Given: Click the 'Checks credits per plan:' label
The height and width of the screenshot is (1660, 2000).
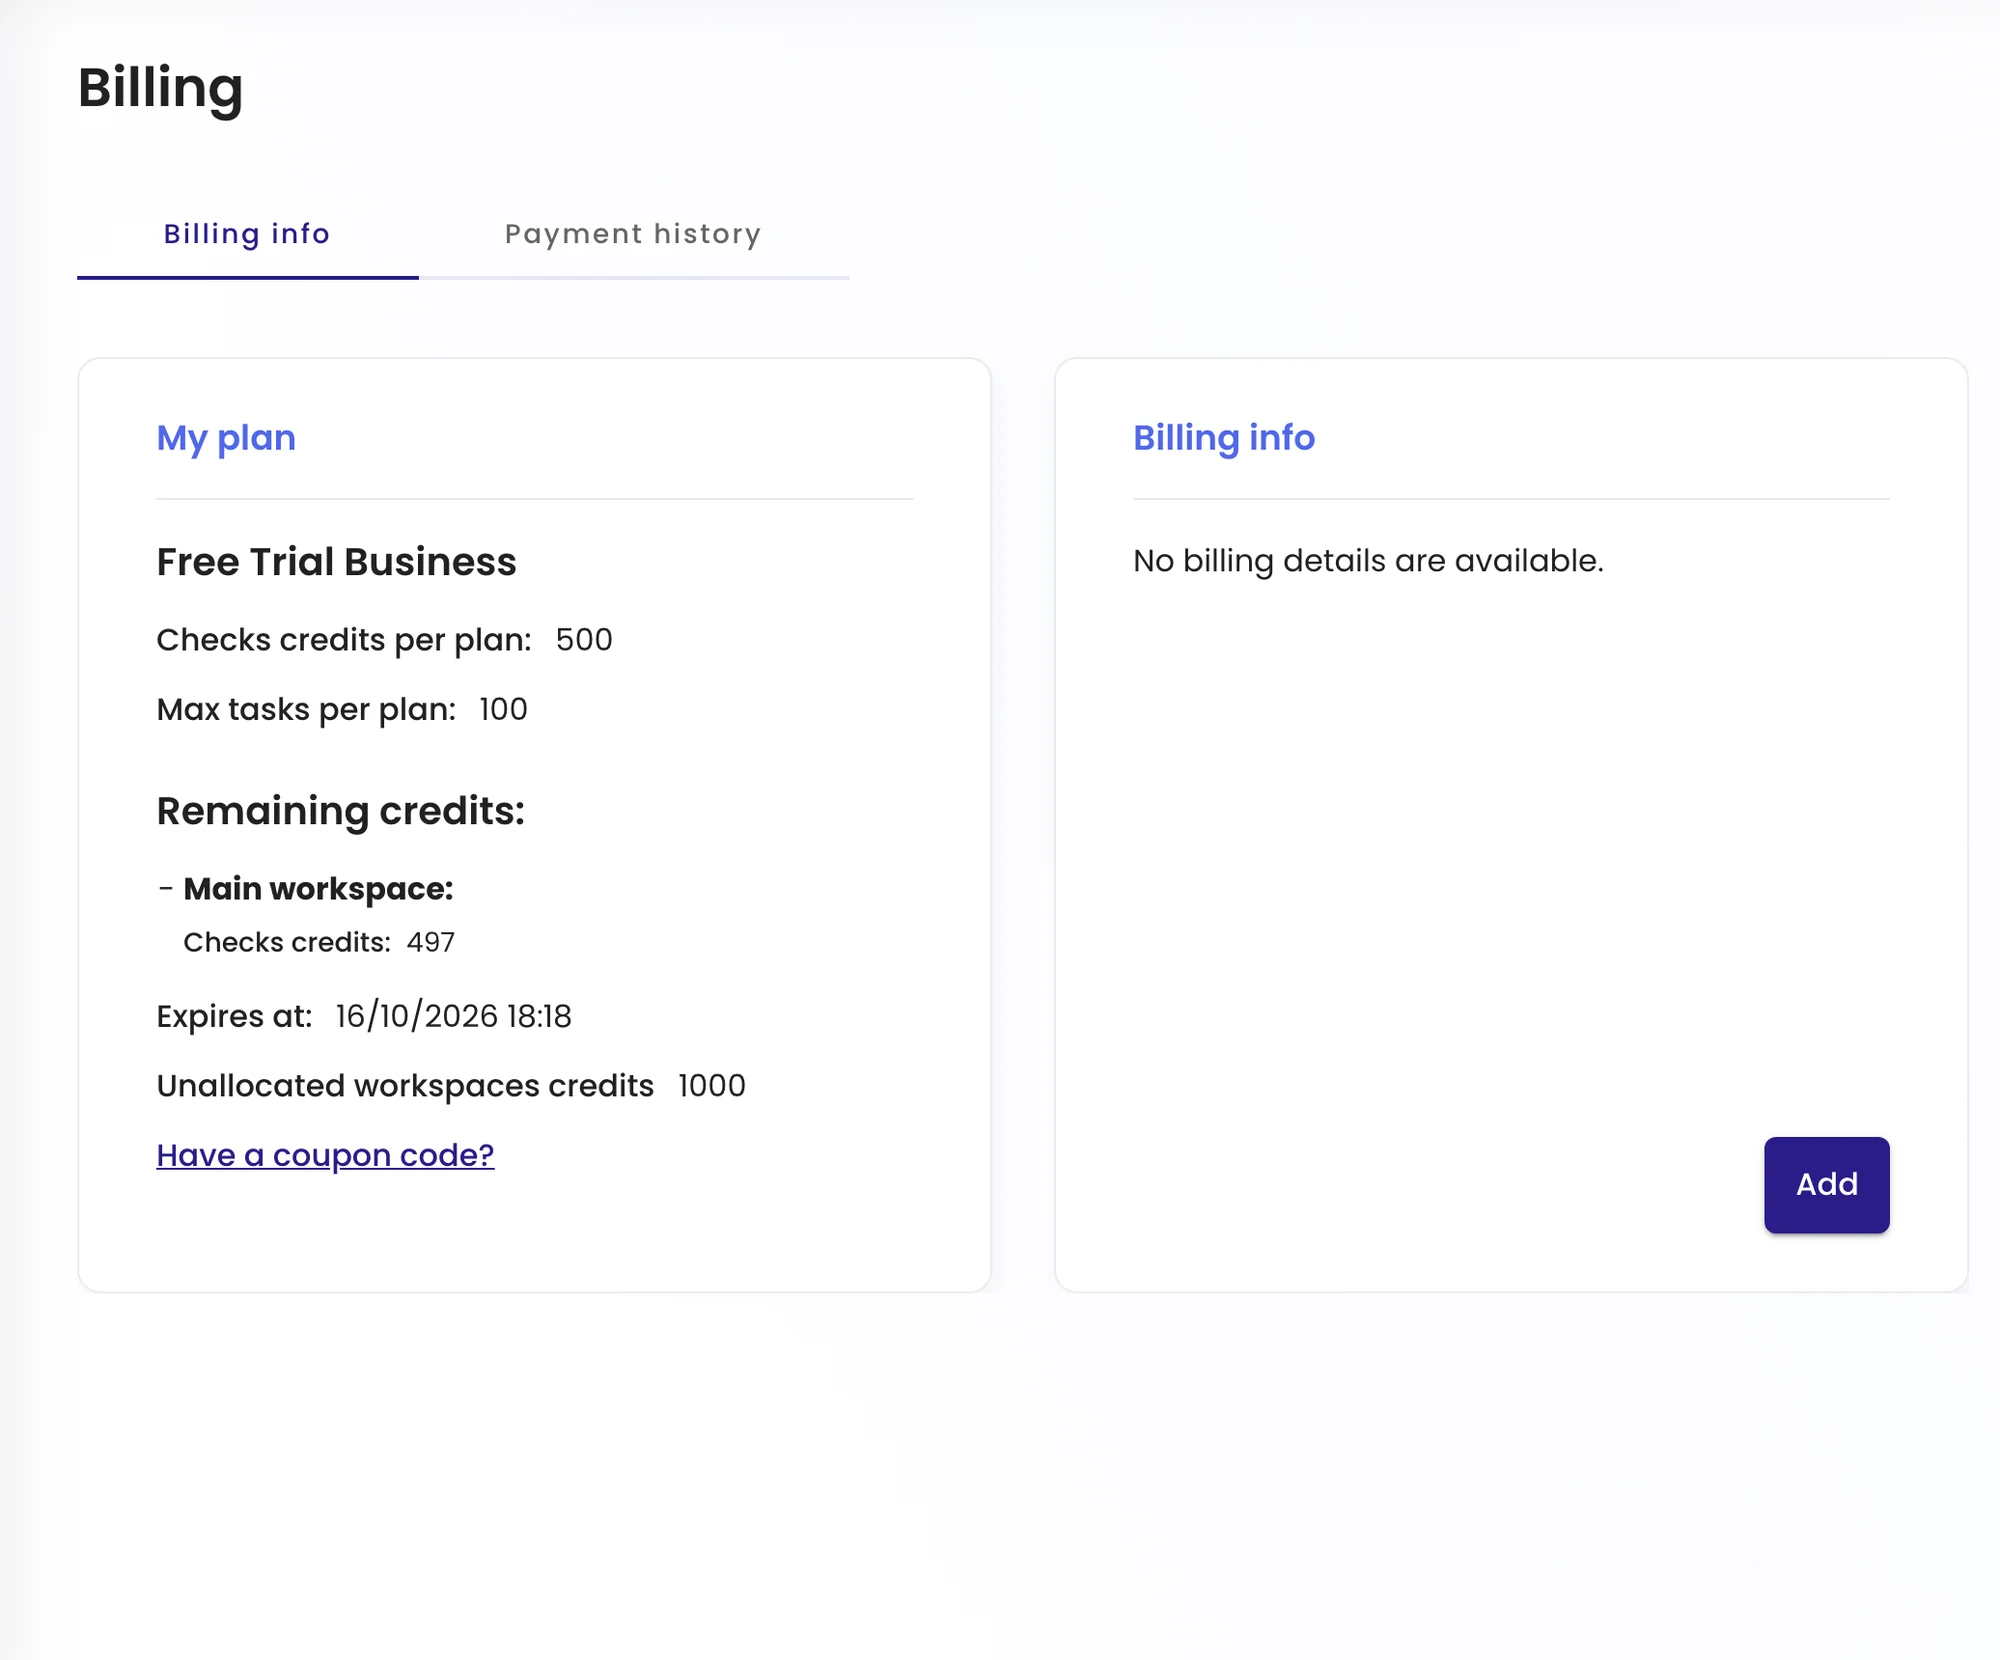Looking at the screenshot, I should click(x=344, y=640).
